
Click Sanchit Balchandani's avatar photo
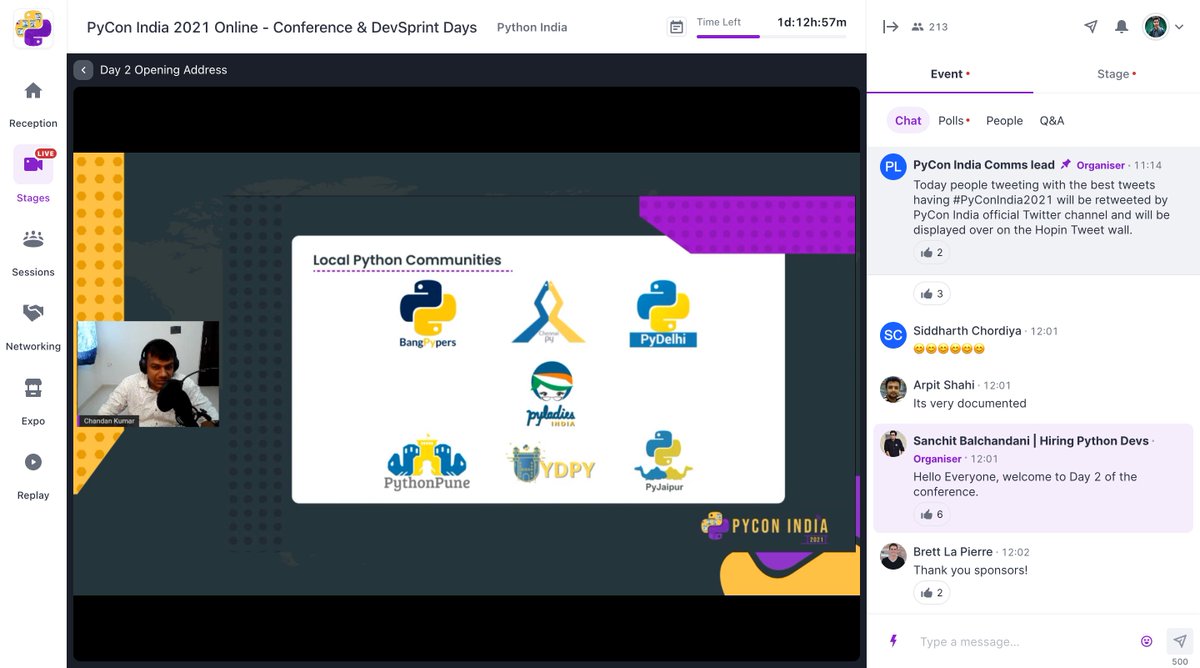[x=893, y=444]
